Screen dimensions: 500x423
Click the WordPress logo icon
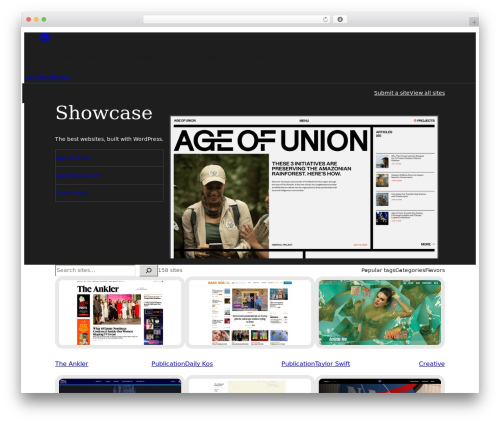click(x=45, y=38)
